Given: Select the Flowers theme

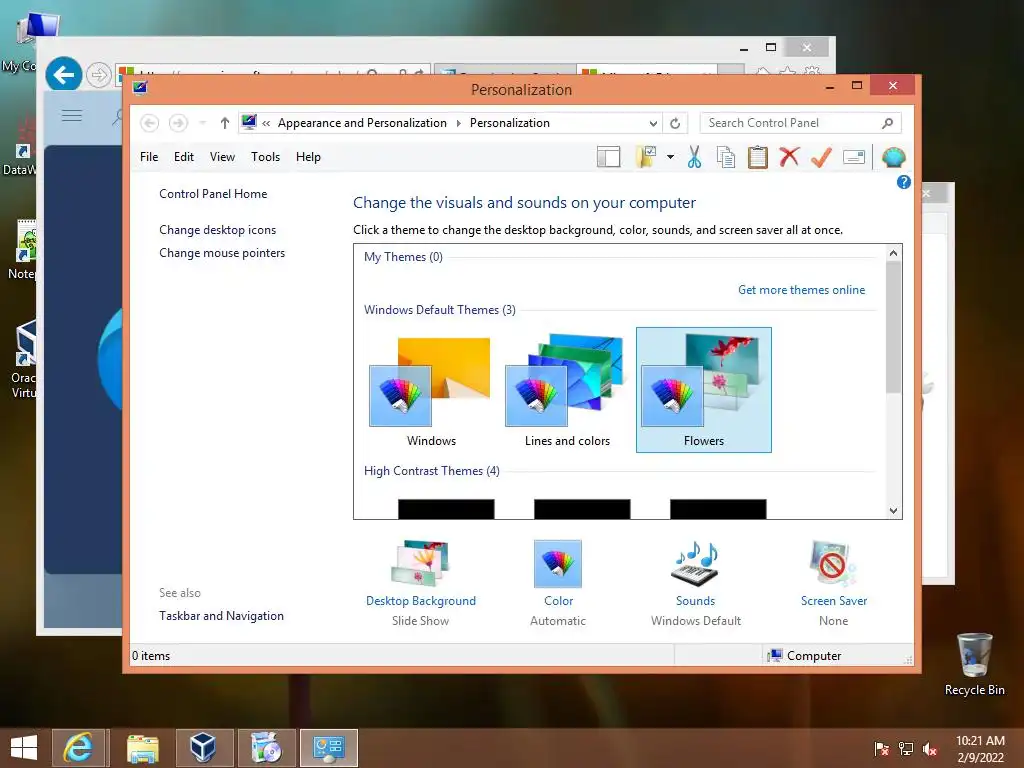Looking at the screenshot, I should [703, 390].
